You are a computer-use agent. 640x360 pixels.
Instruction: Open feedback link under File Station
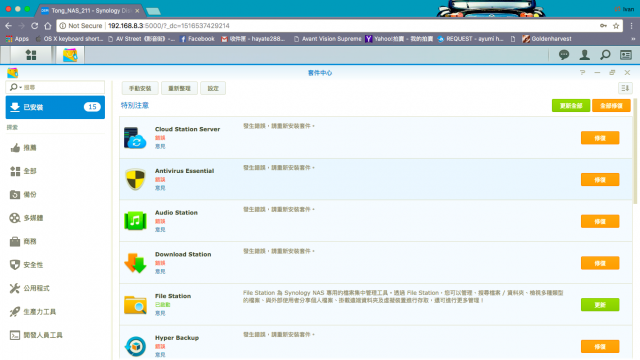coord(160,313)
